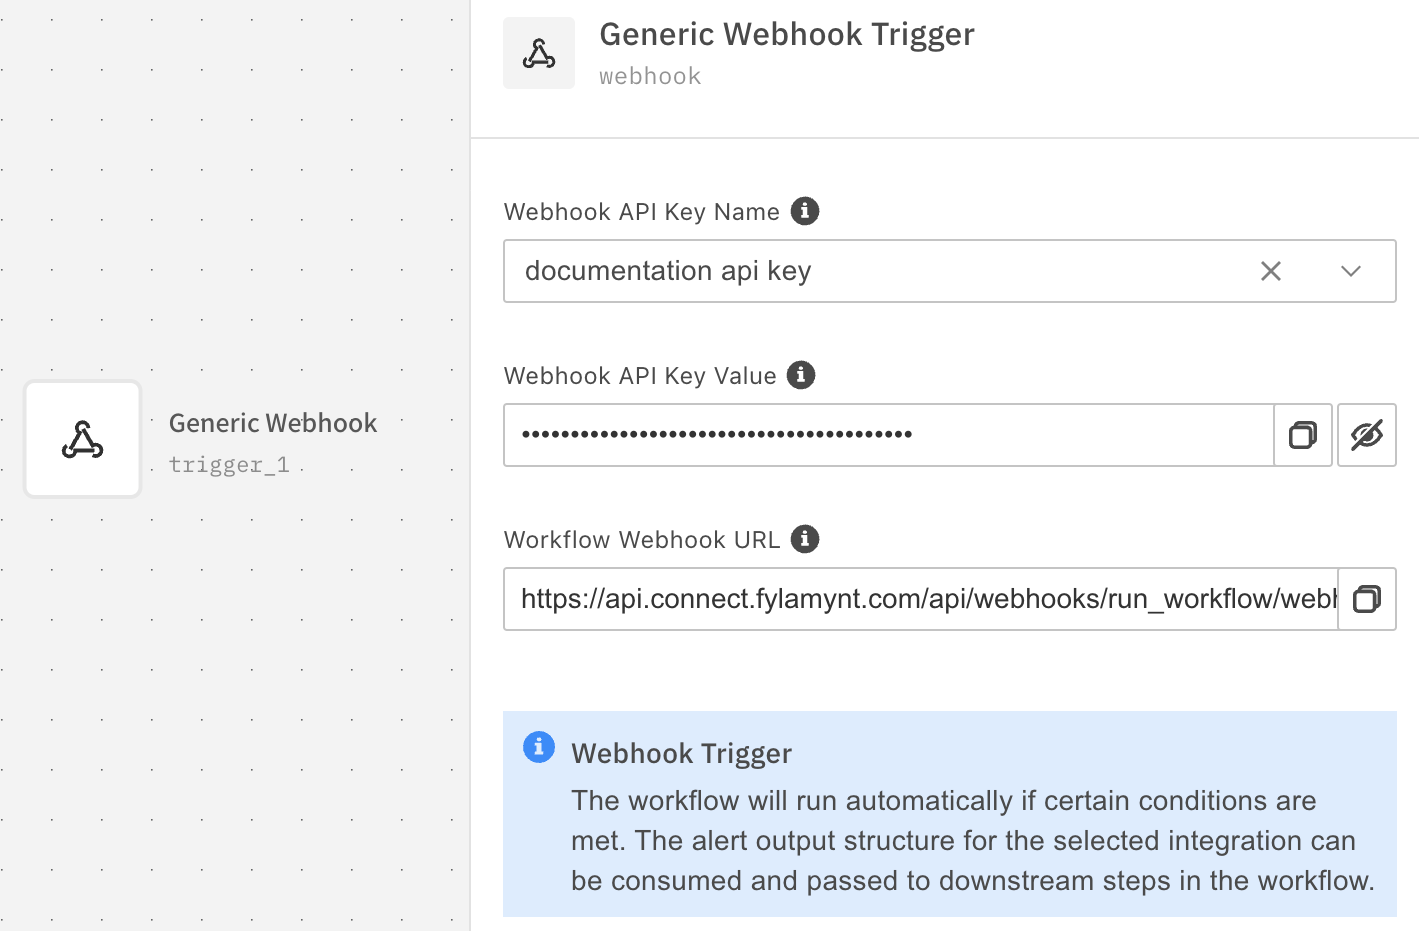
Task: Click the masked API key value field
Action: tap(888, 435)
